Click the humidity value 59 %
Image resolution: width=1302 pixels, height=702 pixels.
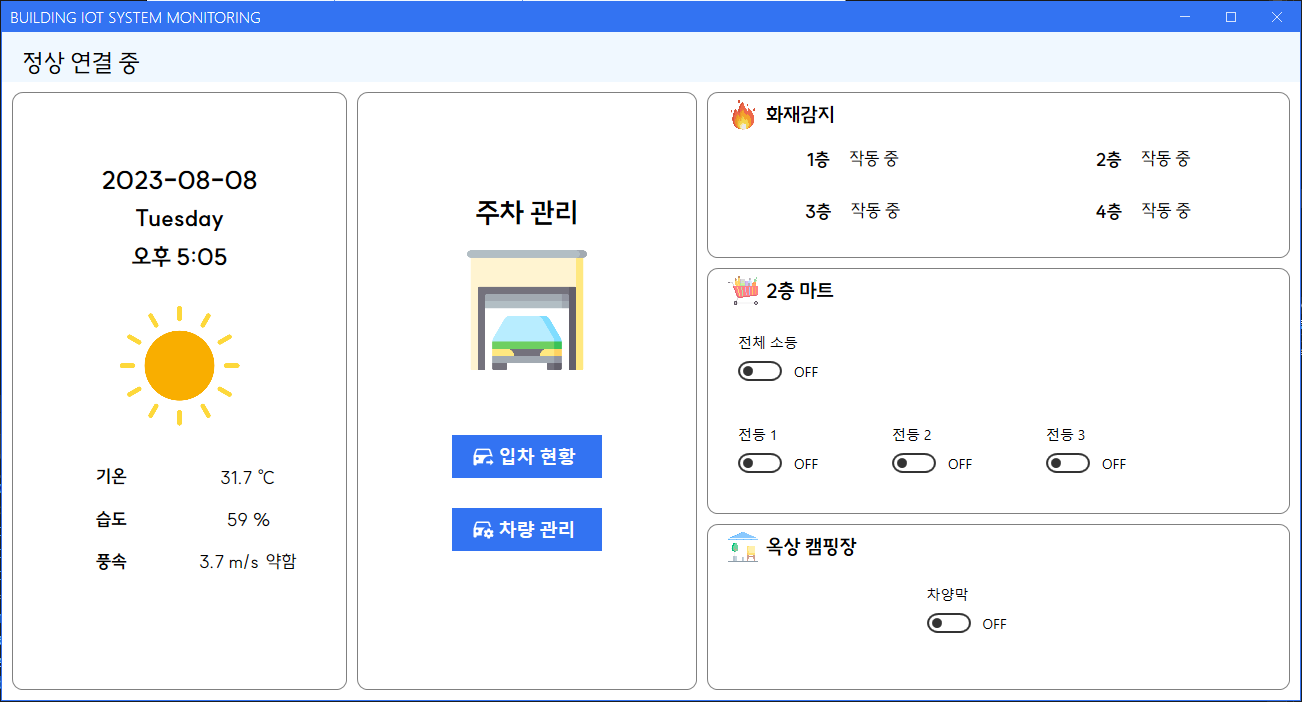(248, 520)
